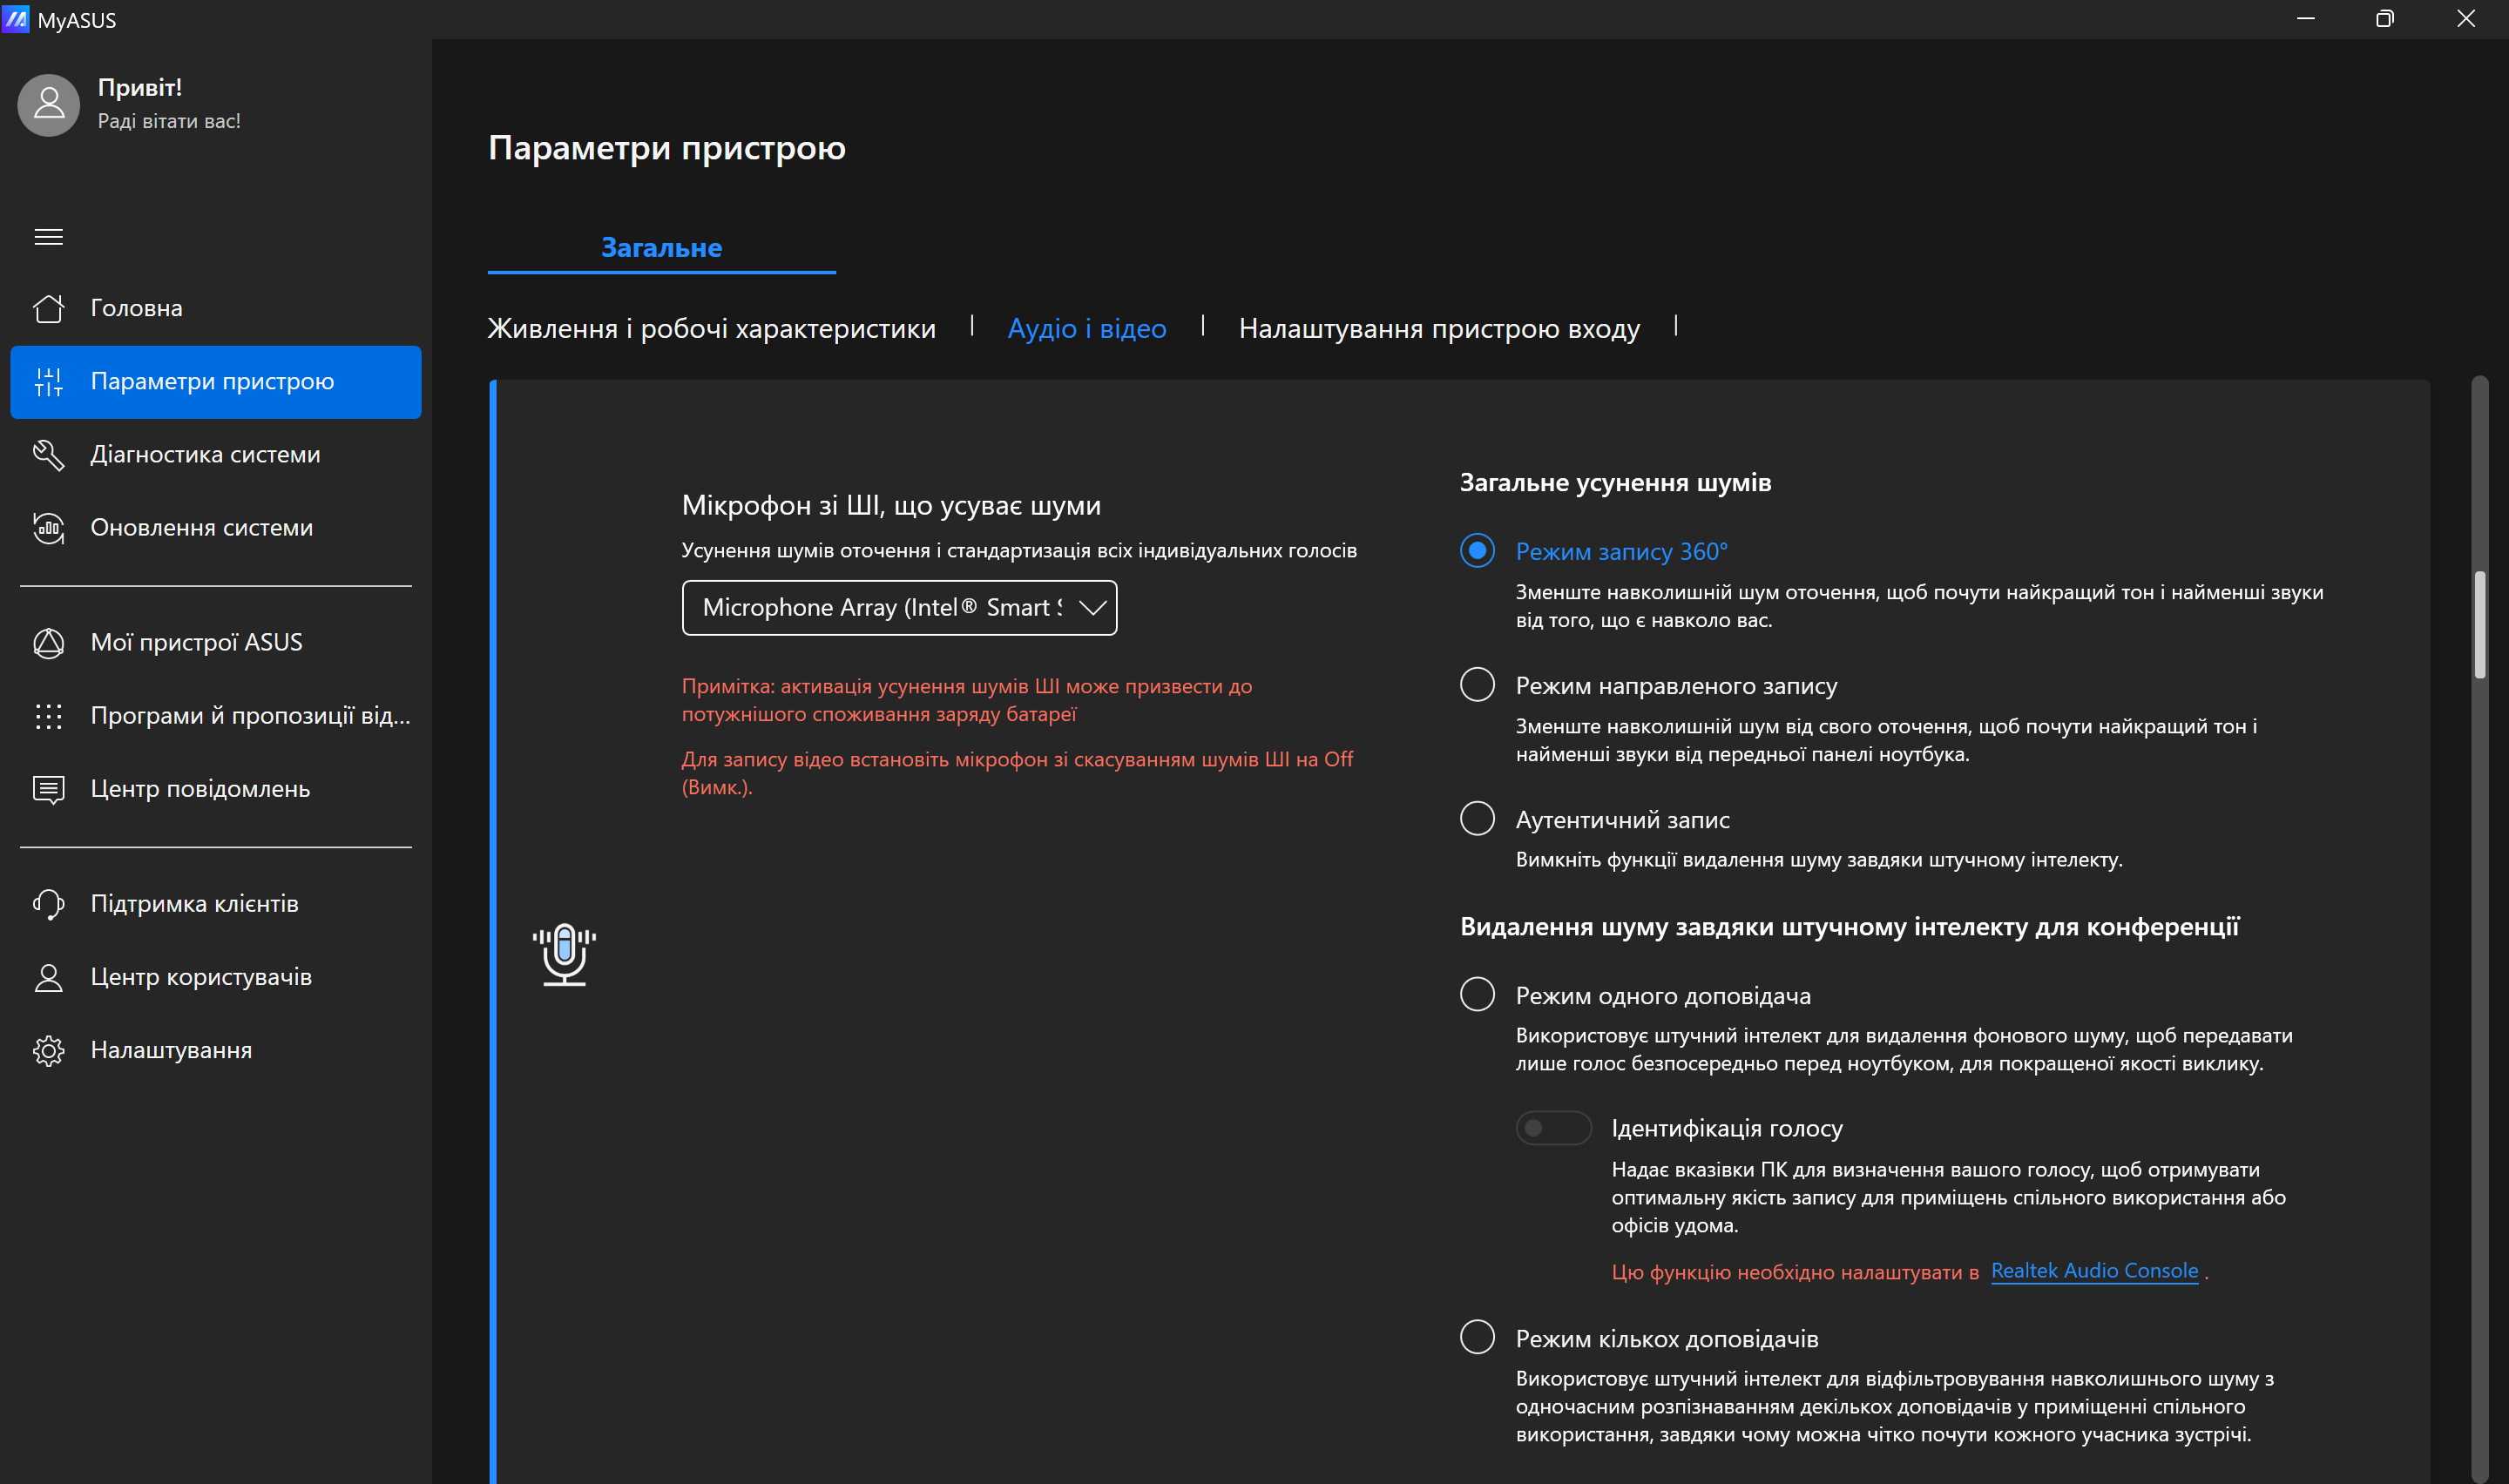Open Налаштування пристрою входу tab
The width and height of the screenshot is (2509, 1484).
1438,328
